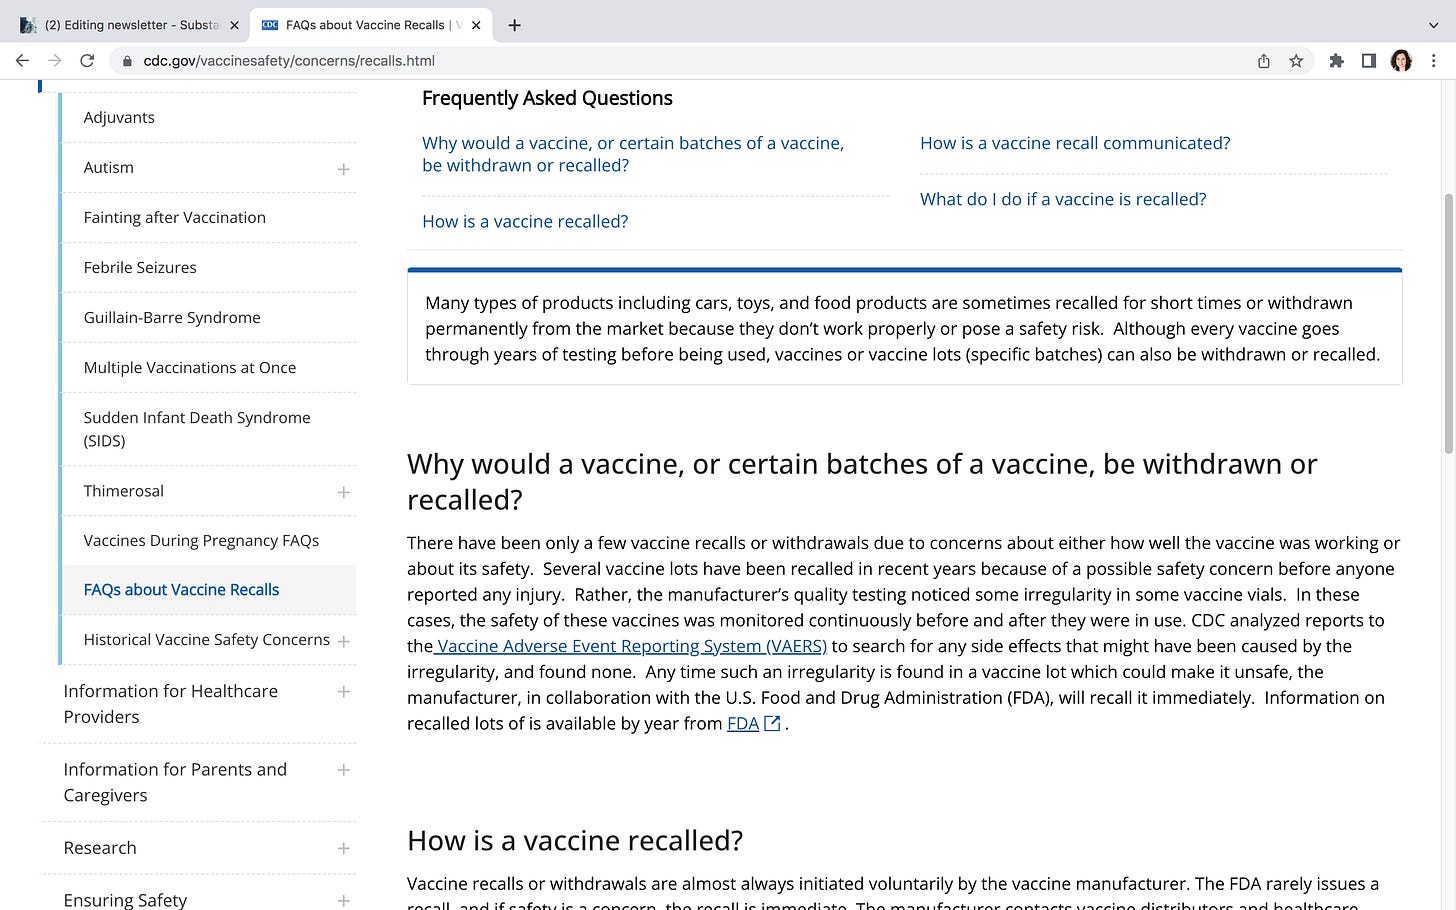Select FAQs about Vaccine Recalls in sidebar
The height and width of the screenshot is (910, 1456).
(181, 590)
